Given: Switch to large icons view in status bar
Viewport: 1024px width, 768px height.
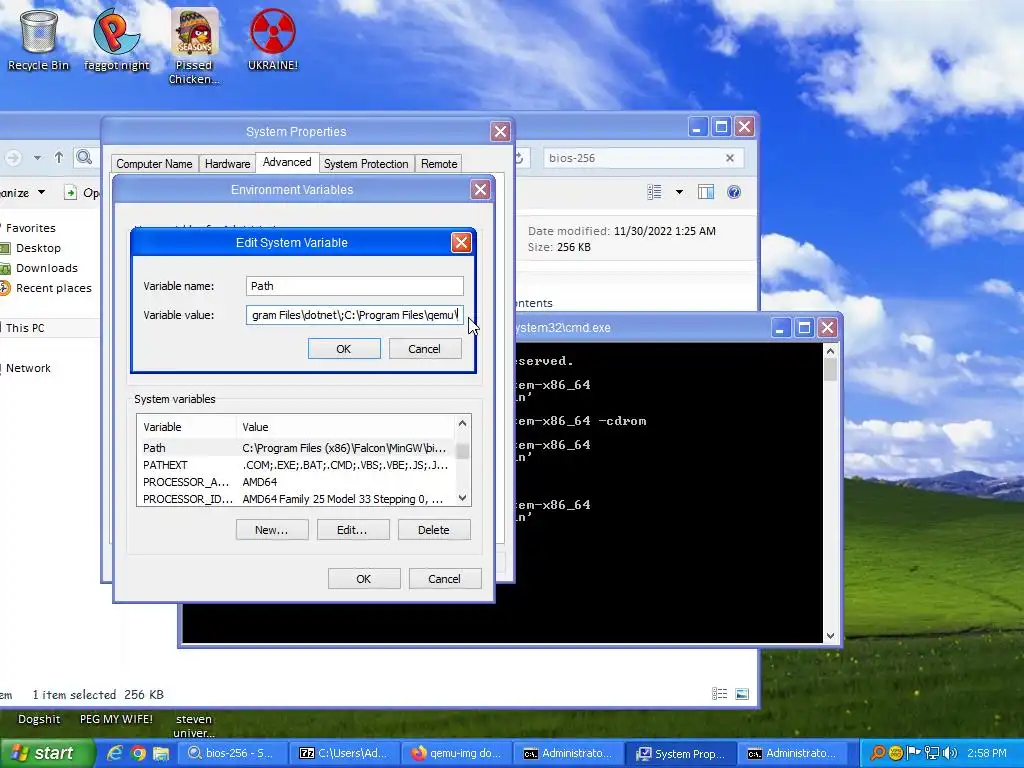Looking at the screenshot, I should pos(742,694).
